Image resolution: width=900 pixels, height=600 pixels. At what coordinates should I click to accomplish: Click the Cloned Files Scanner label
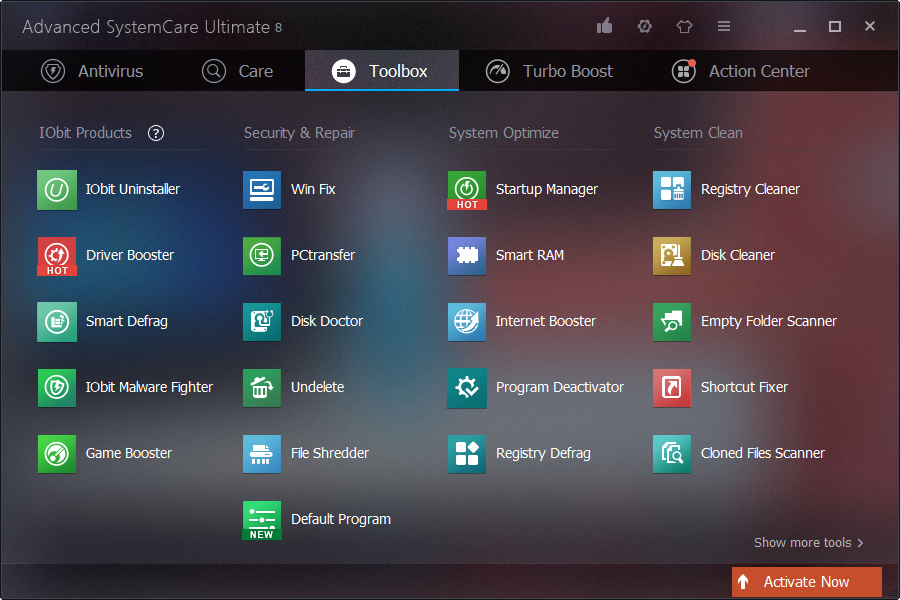click(763, 454)
